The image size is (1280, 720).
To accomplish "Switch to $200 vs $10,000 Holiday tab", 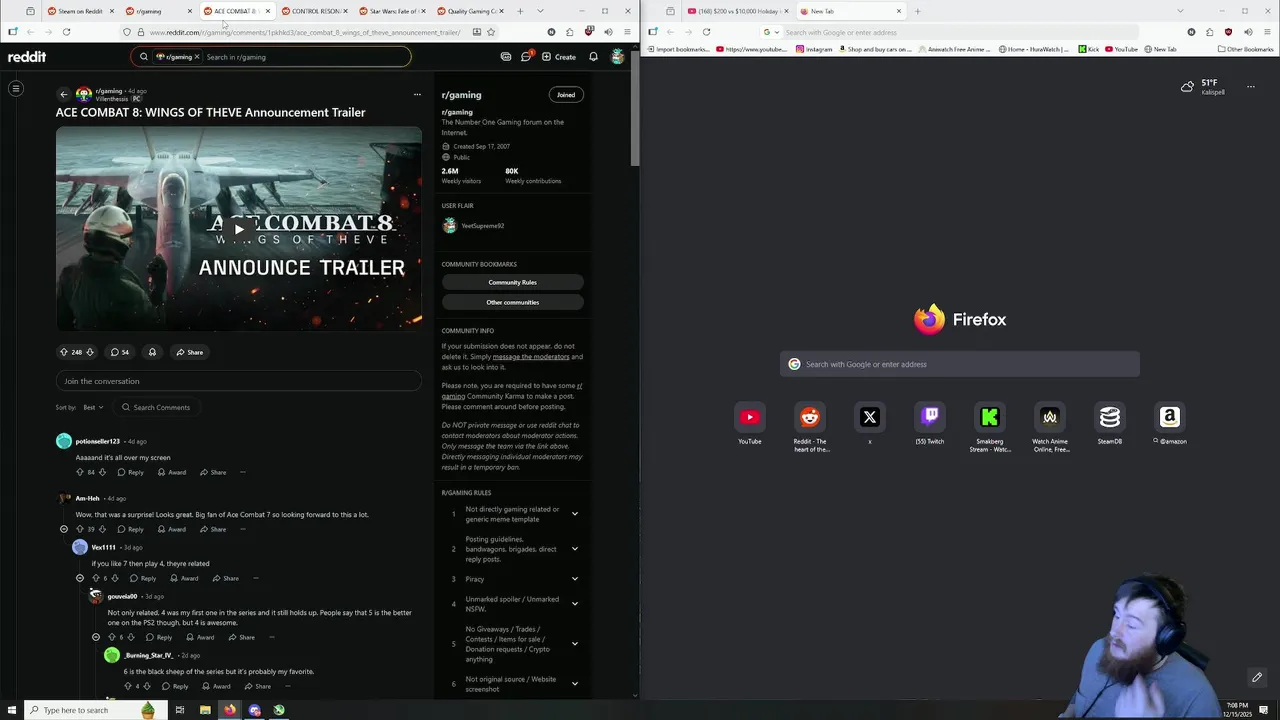I will coord(738,11).
